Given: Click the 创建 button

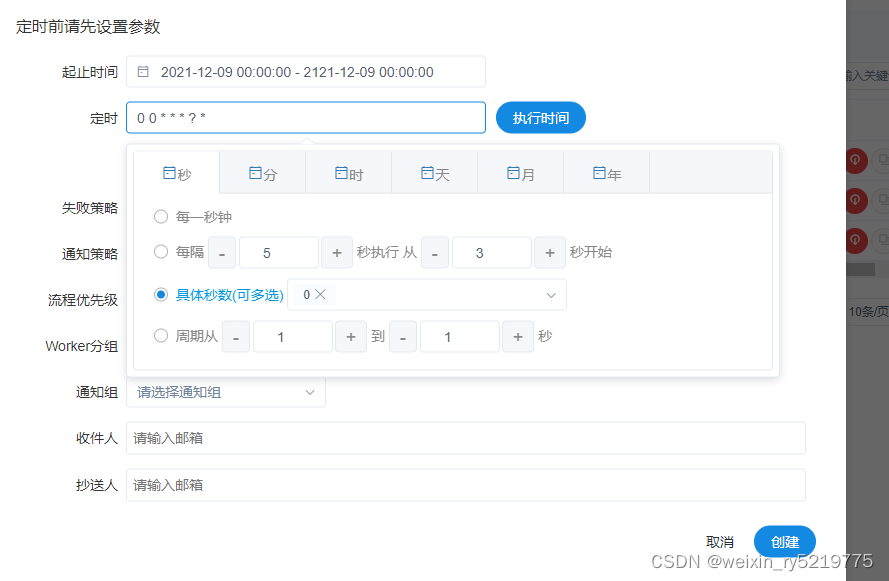Looking at the screenshot, I should click(785, 542).
